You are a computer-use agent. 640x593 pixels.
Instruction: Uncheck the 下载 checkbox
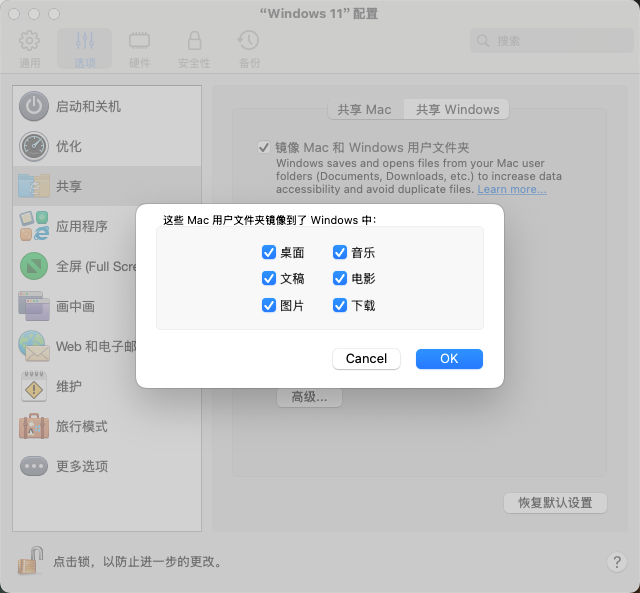click(340, 305)
